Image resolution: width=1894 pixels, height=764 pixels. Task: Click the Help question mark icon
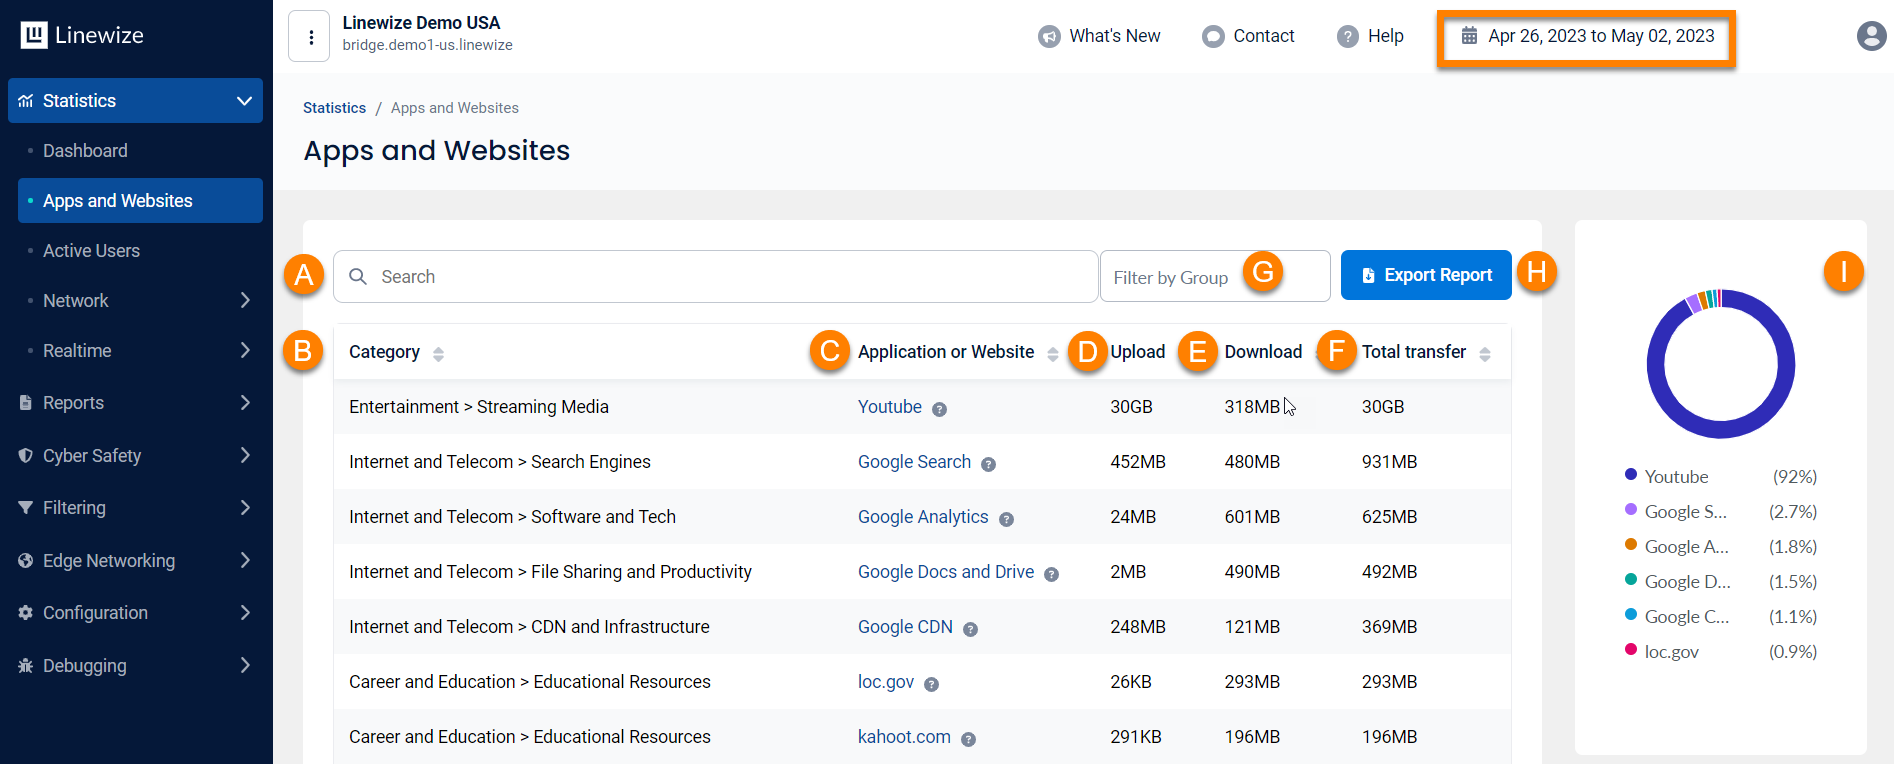point(1348,37)
